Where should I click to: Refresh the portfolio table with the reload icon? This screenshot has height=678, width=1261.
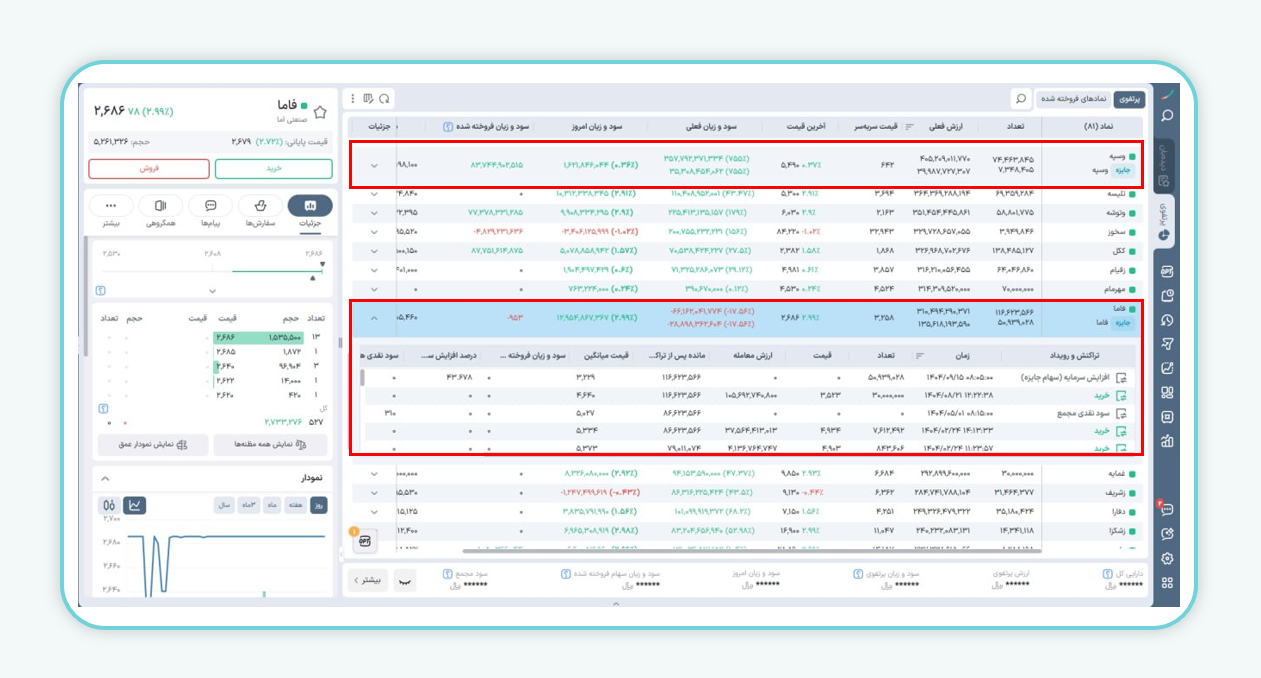384,98
